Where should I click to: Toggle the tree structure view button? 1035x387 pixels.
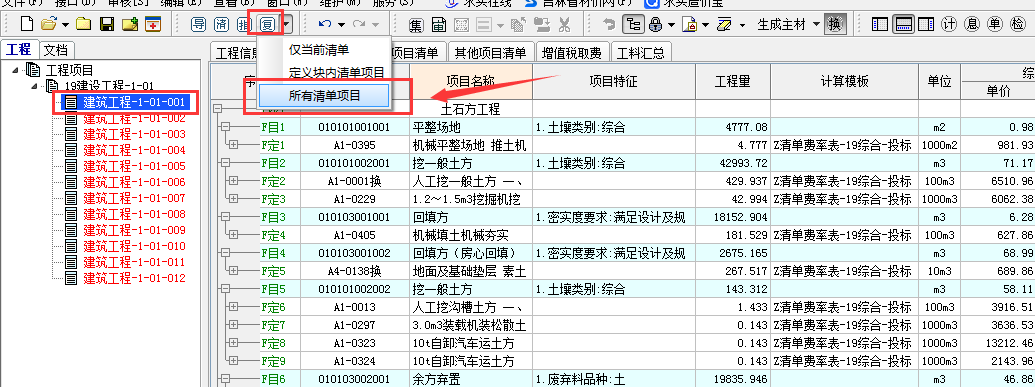pos(634,25)
